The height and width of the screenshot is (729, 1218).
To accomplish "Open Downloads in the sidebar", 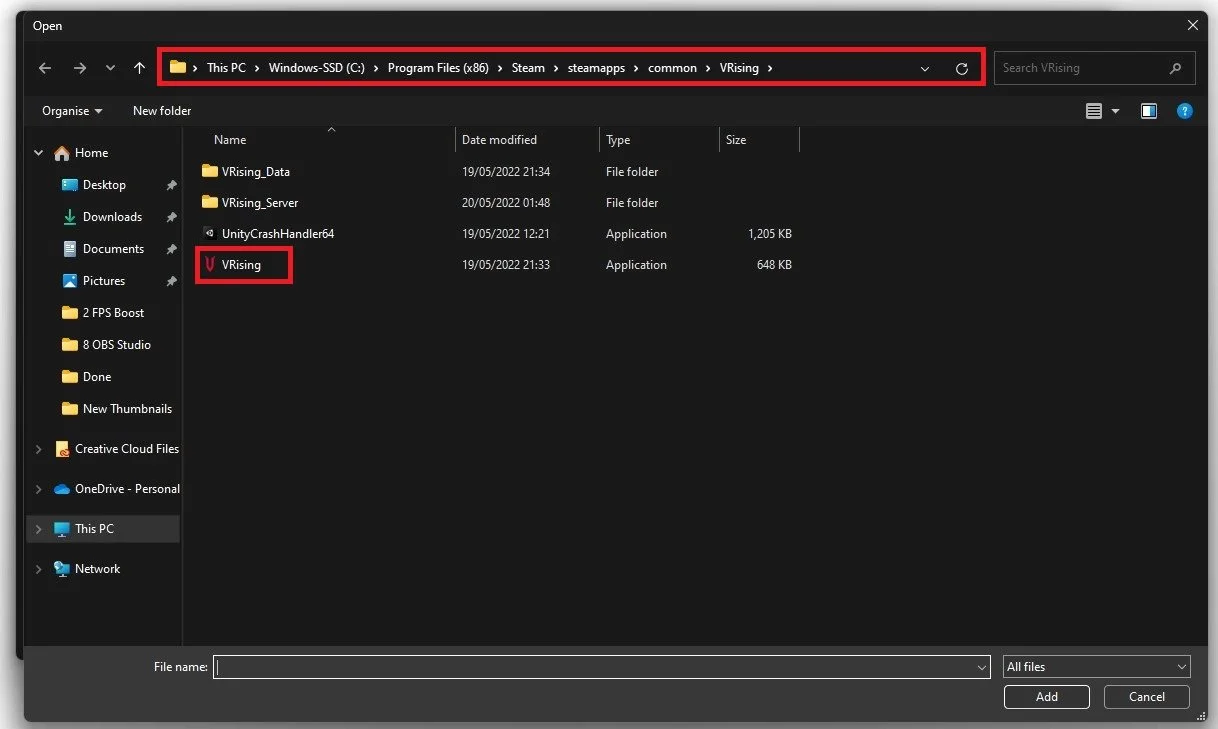I will tap(112, 217).
